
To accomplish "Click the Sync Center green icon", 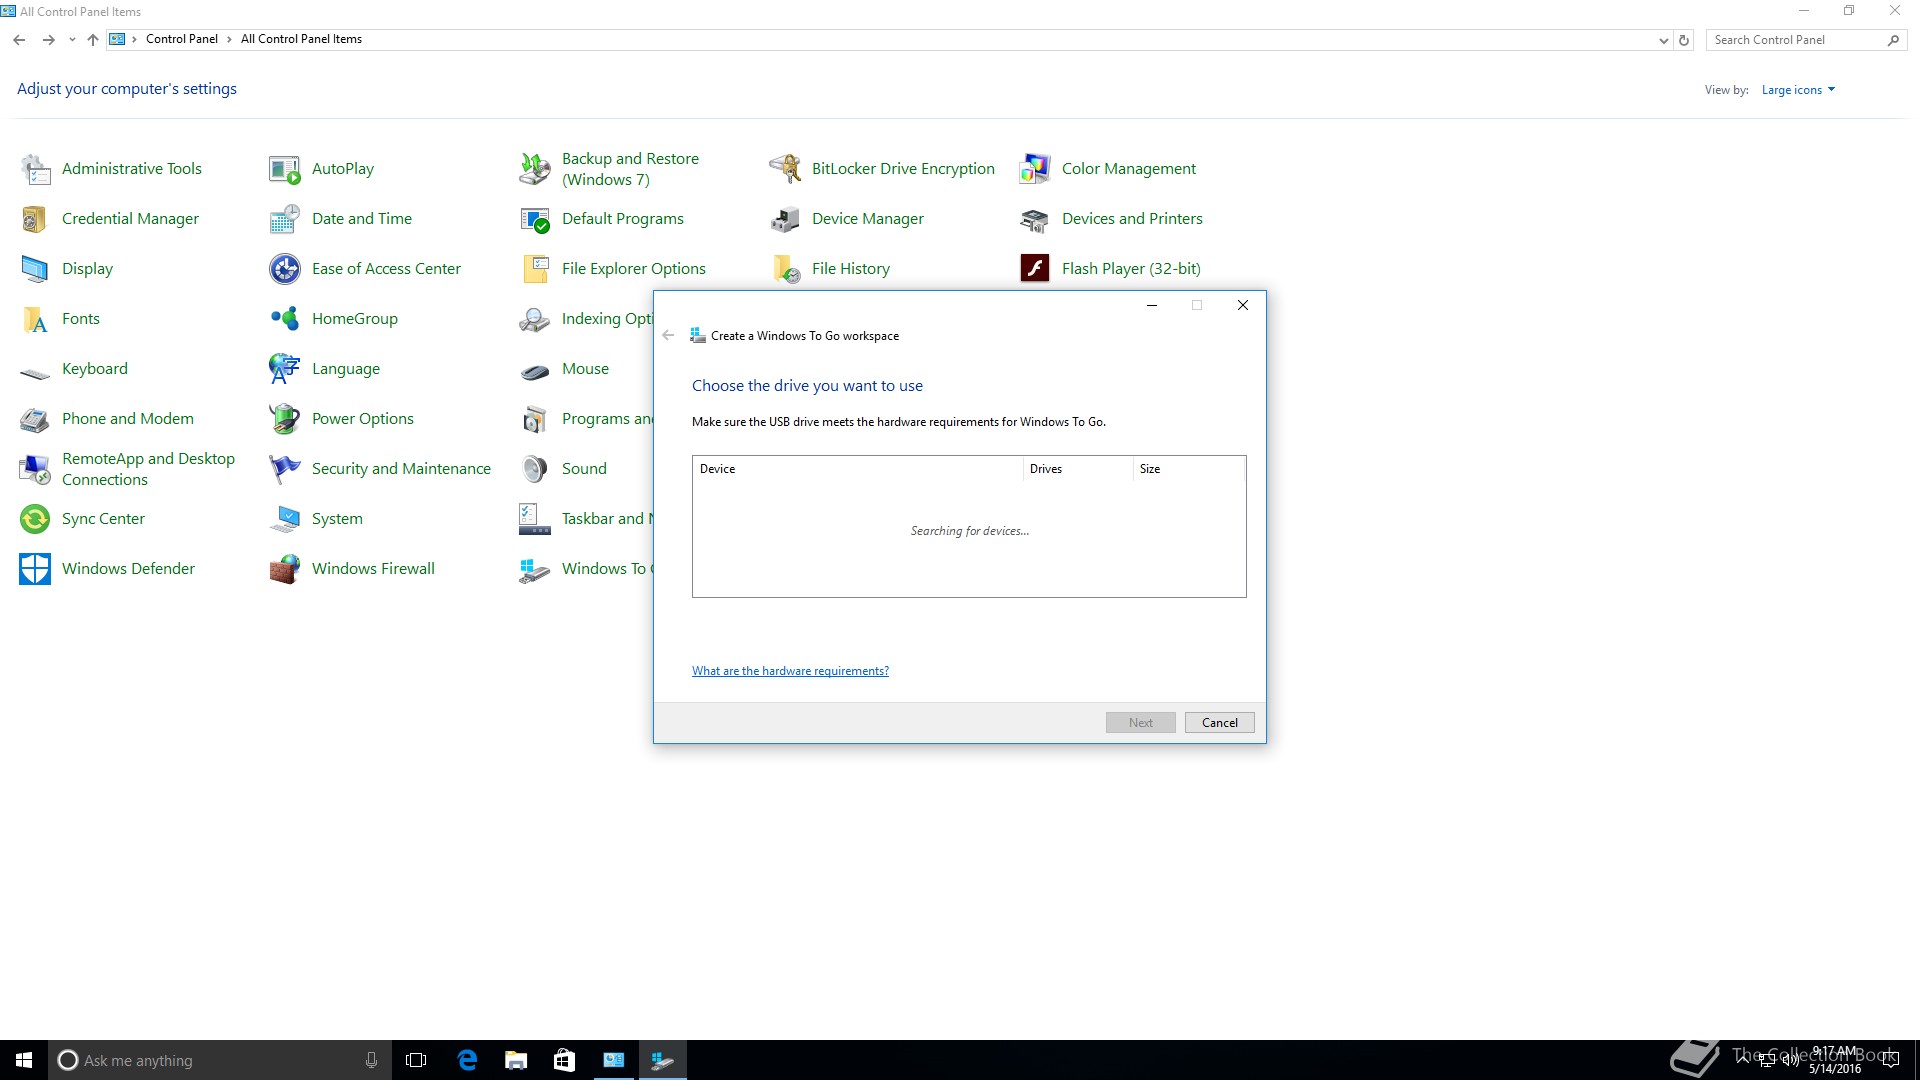I will (35, 519).
